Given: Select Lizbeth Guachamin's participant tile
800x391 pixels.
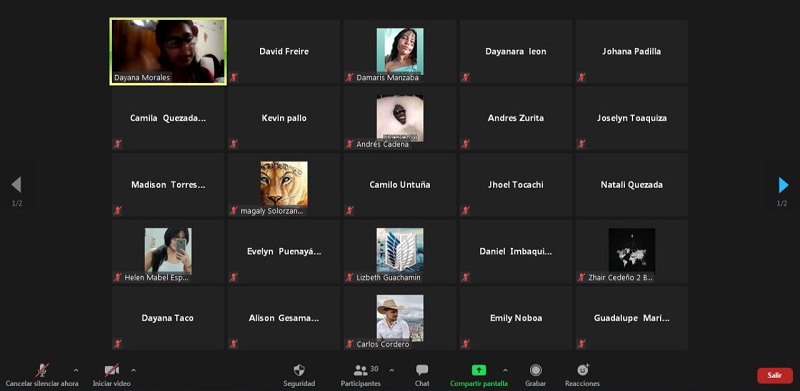Looking at the screenshot, I should coord(400,251).
